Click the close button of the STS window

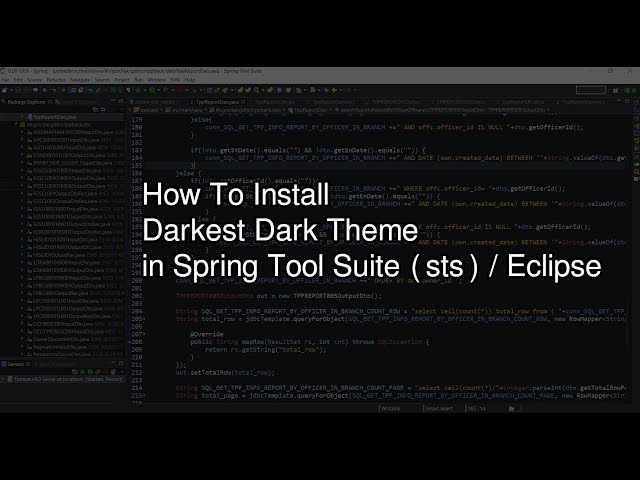click(630, 71)
